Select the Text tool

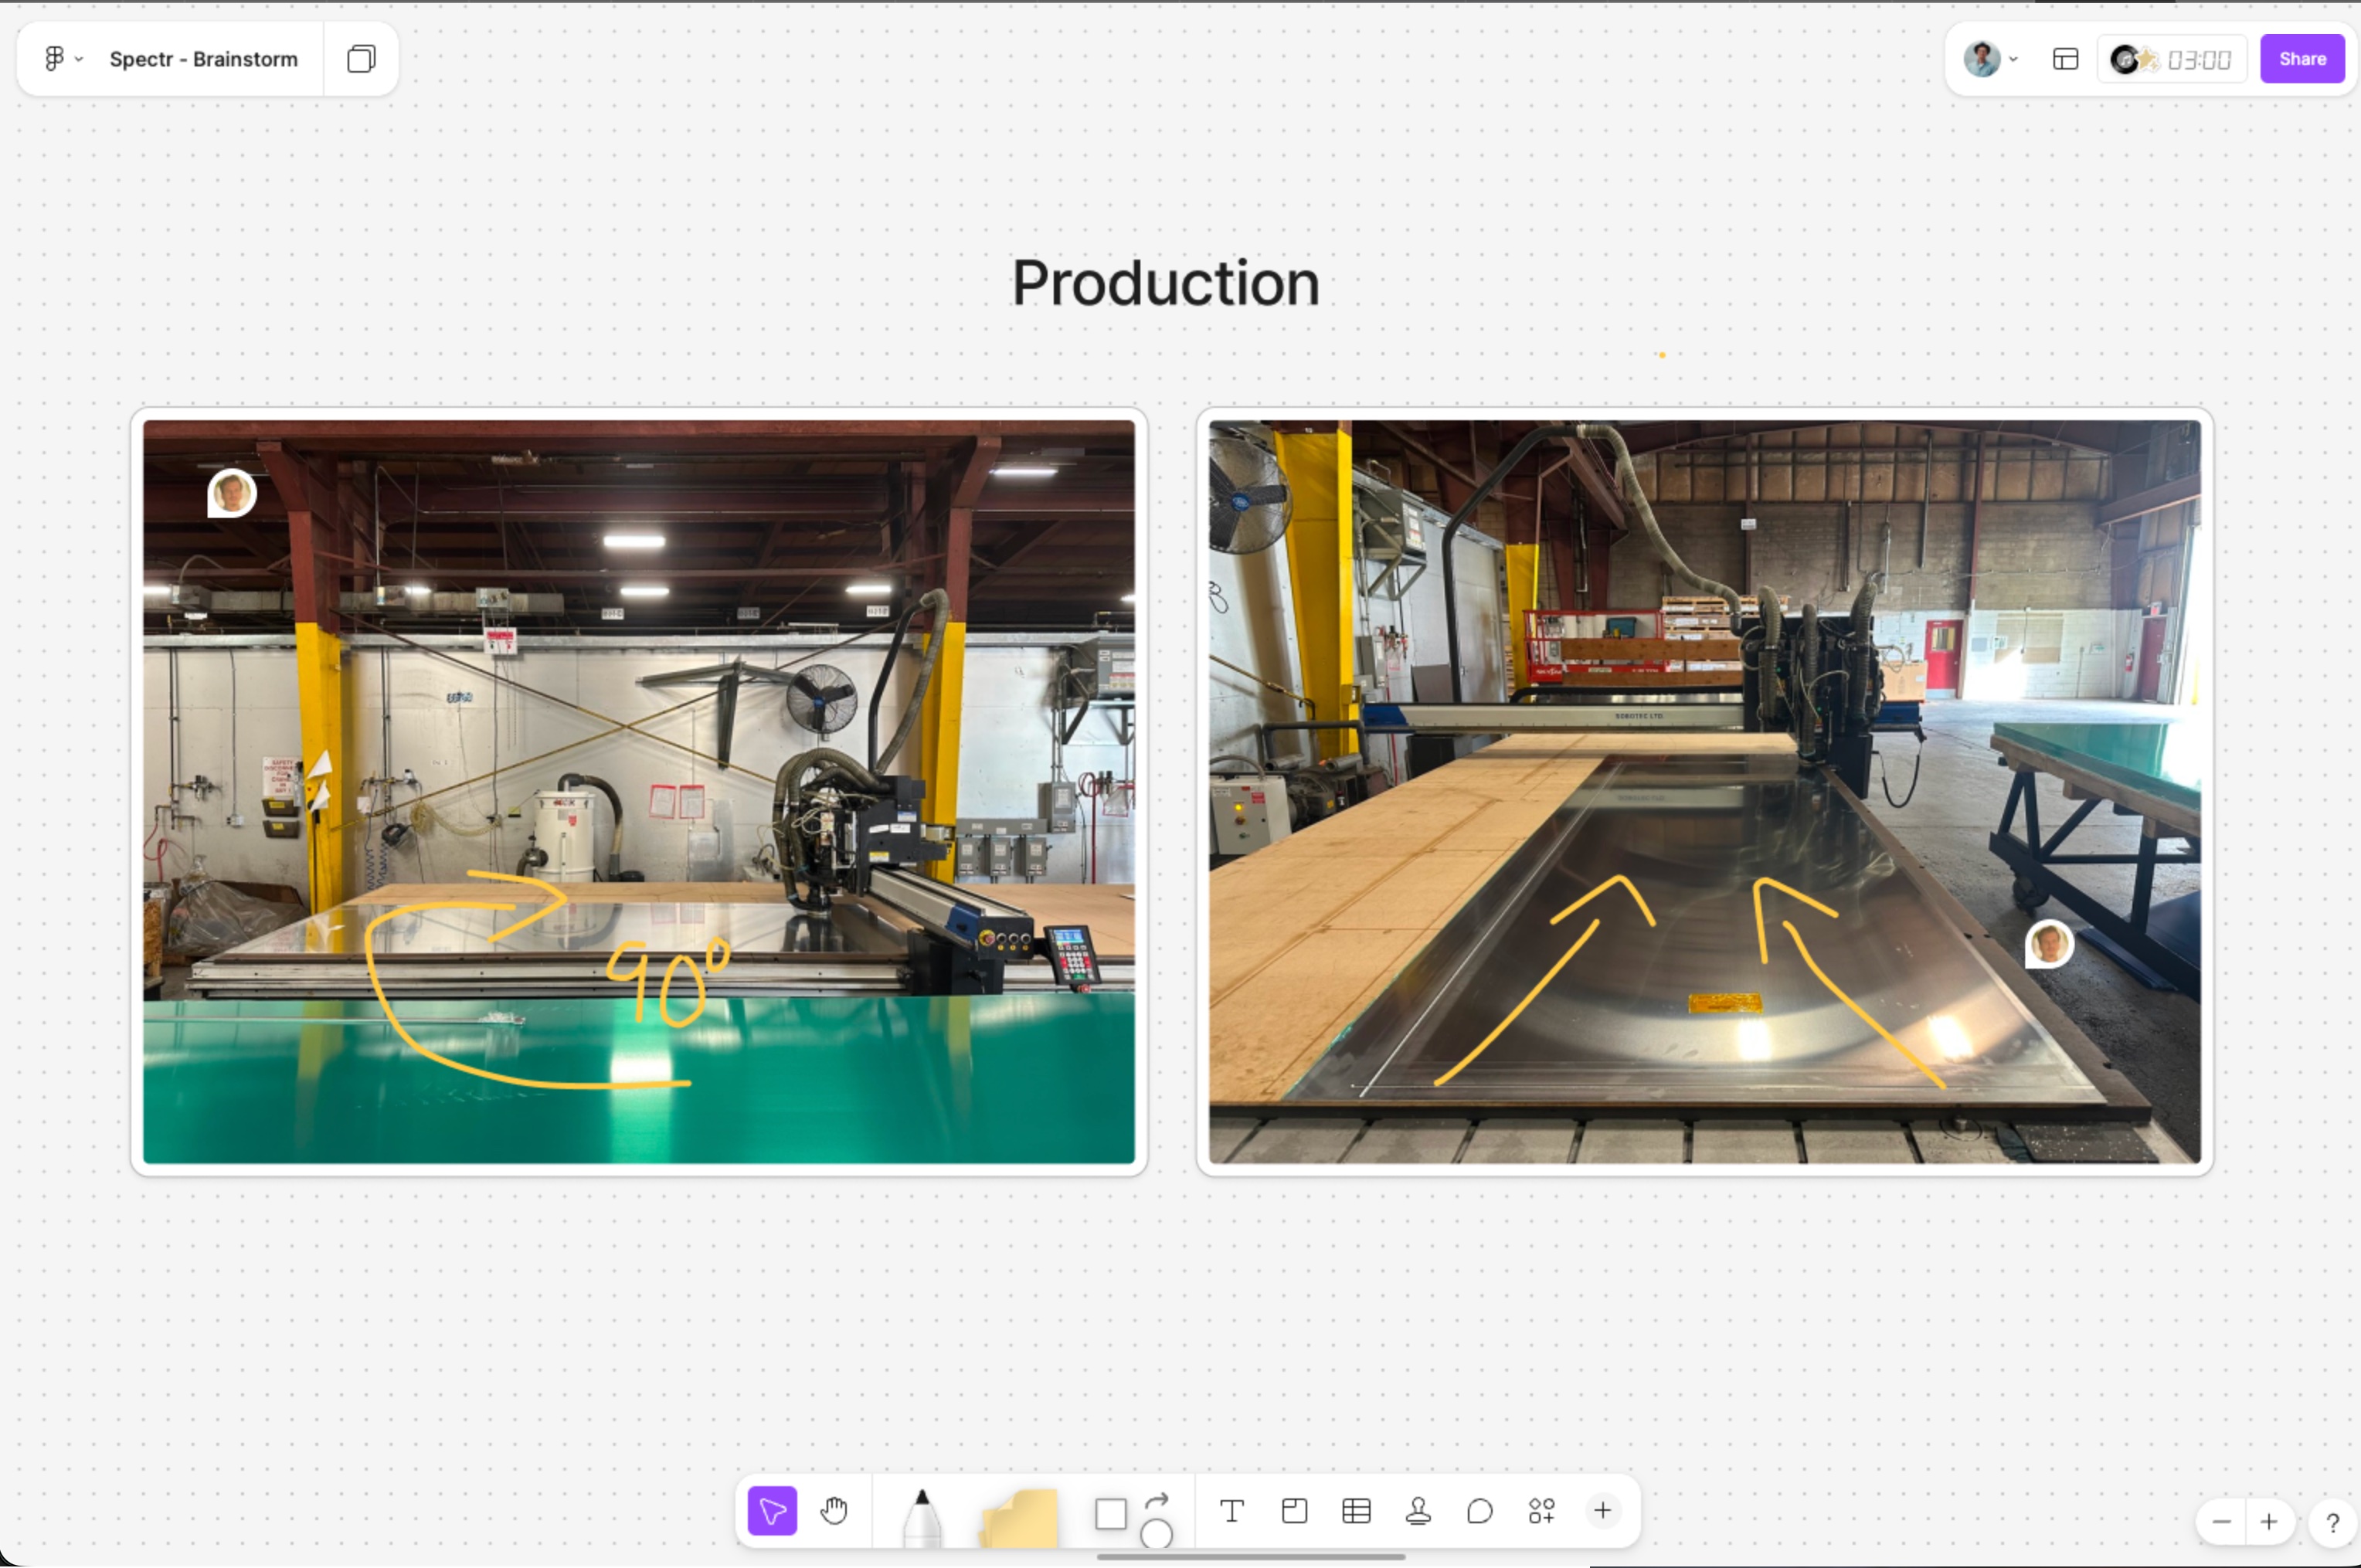[1232, 1511]
